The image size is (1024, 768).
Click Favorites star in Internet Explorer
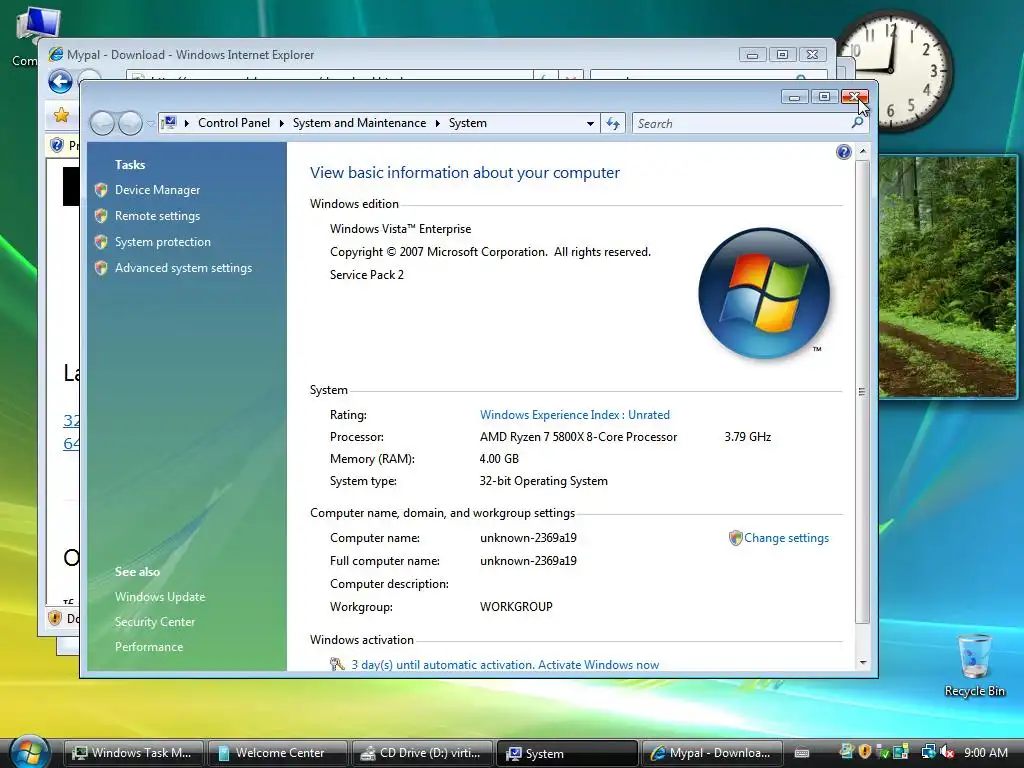[61, 116]
